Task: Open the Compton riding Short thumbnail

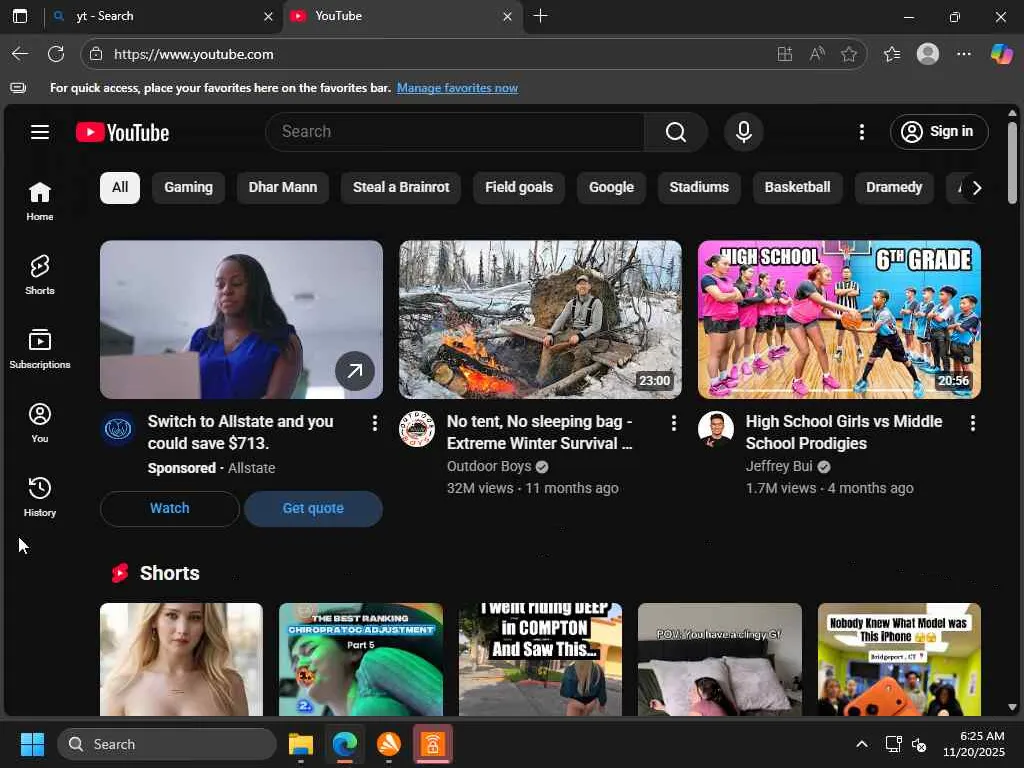Action: tap(540, 660)
